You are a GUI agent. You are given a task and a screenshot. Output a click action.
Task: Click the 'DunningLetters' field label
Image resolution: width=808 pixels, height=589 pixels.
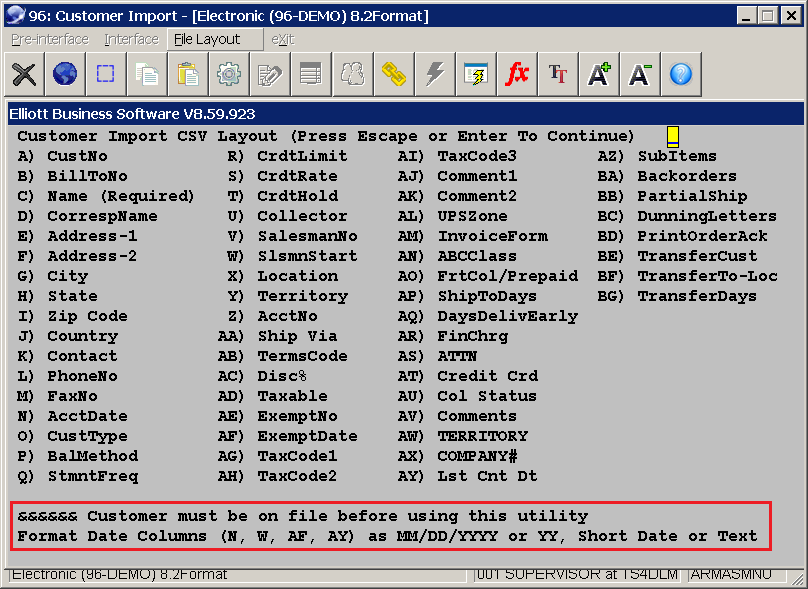pyautogui.click(x=707, y=216)
